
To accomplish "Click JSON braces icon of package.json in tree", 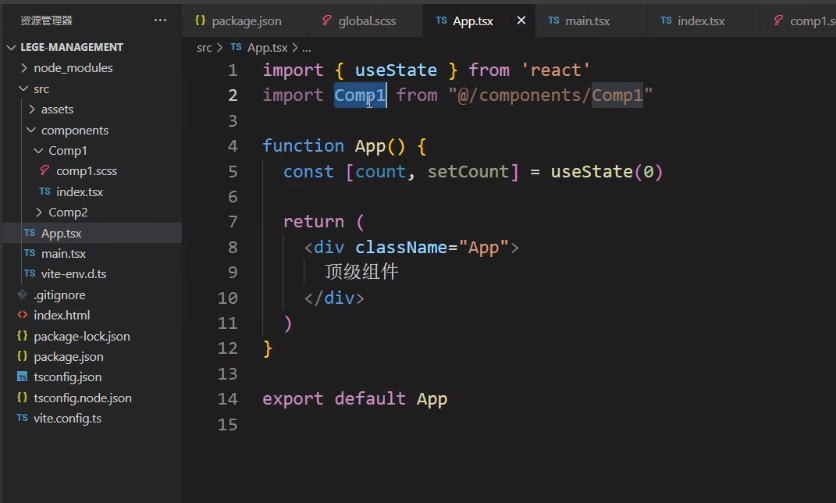I will tap(22, 356).
